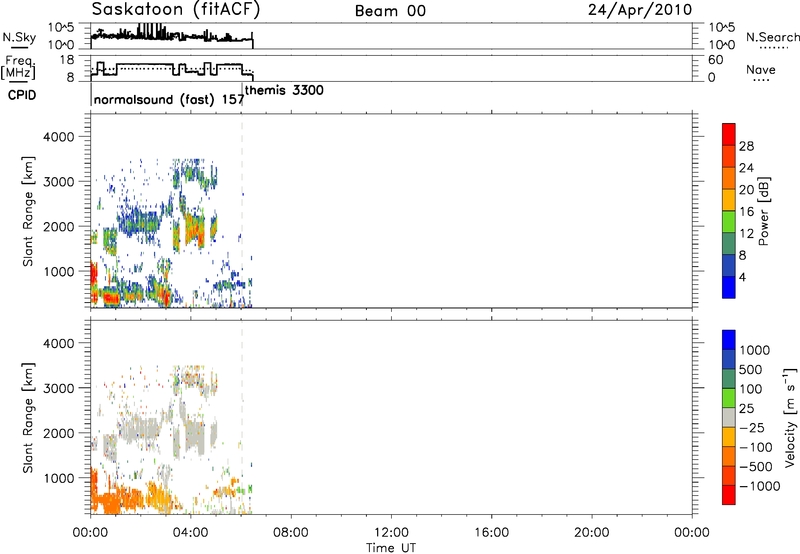Click '1000' on velocity scale top

click(x=755, y=350)
